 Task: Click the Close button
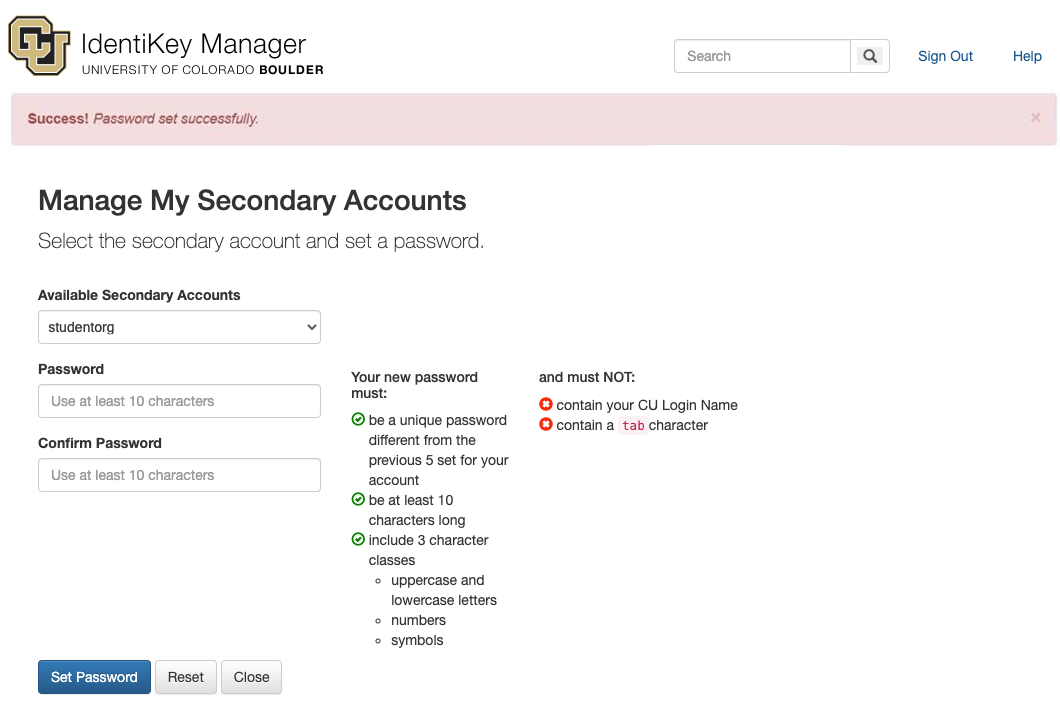tap(251, 677)
